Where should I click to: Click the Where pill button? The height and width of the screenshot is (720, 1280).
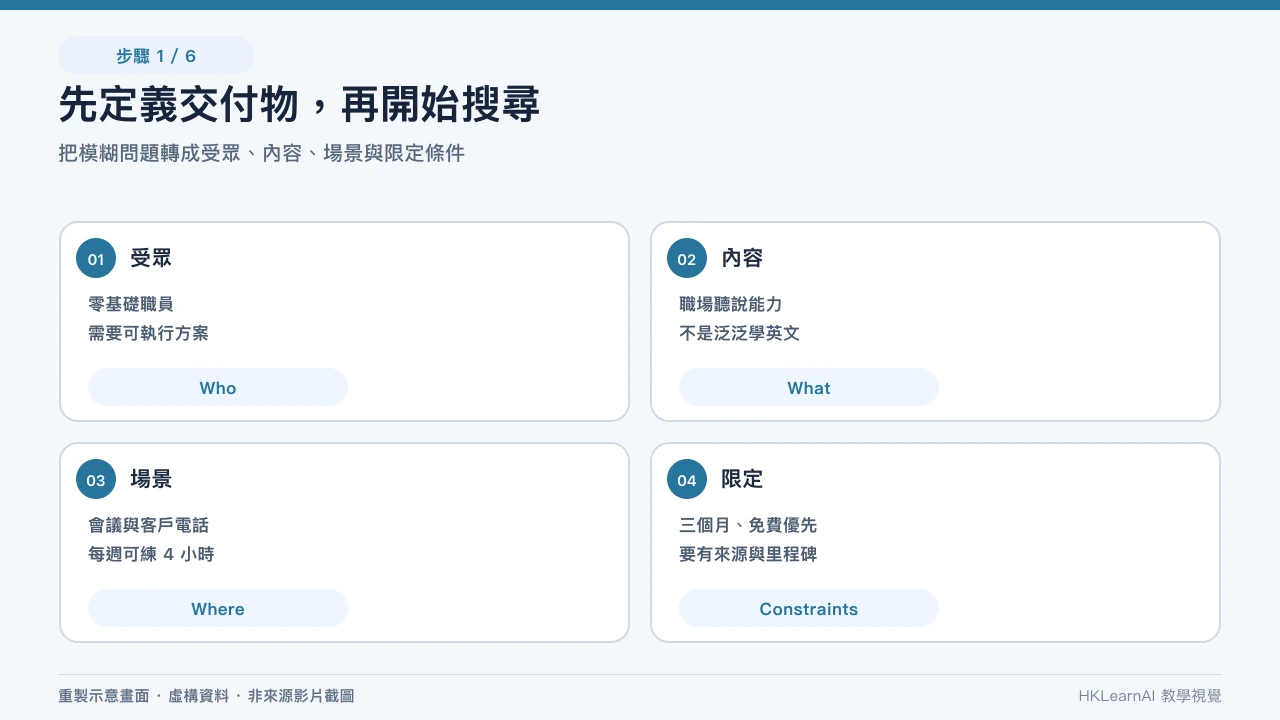point(218,609)
